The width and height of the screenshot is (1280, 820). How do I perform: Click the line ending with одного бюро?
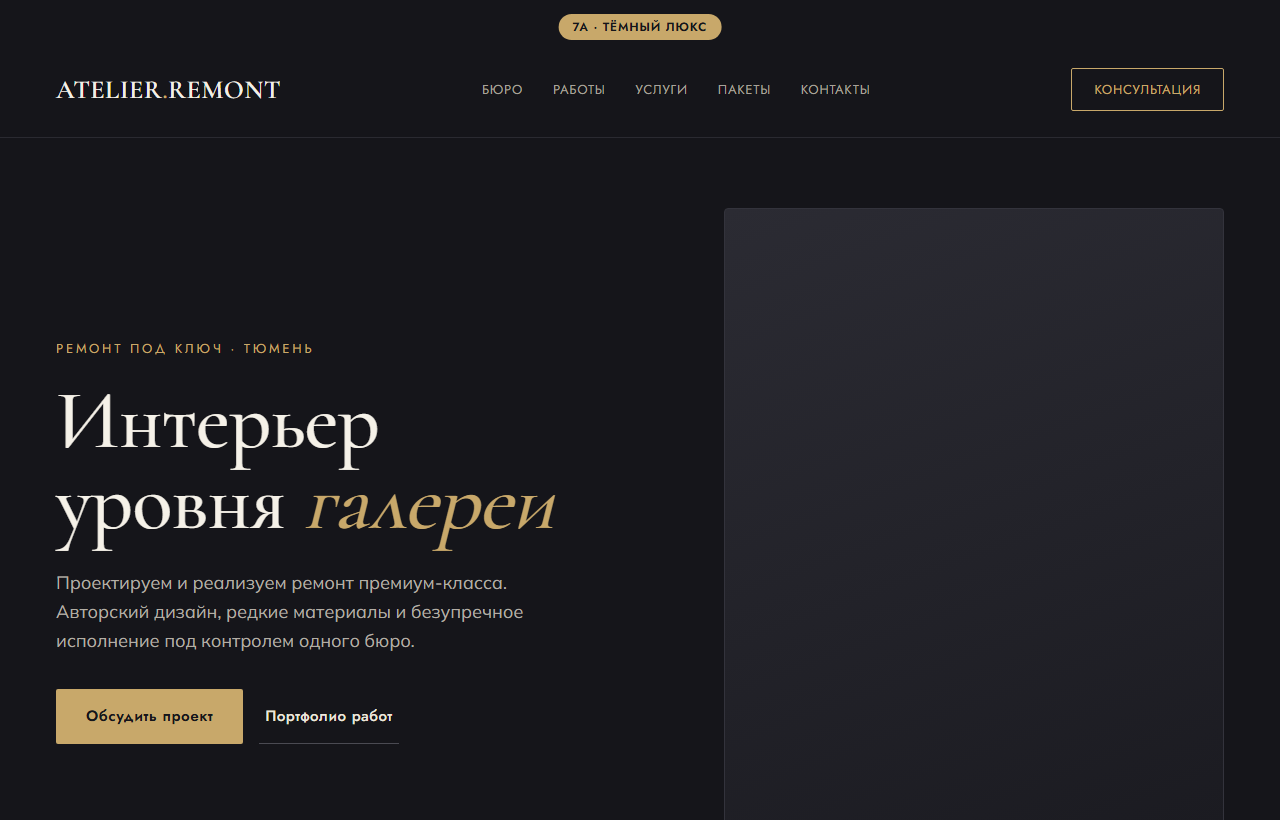coord(235,641)
